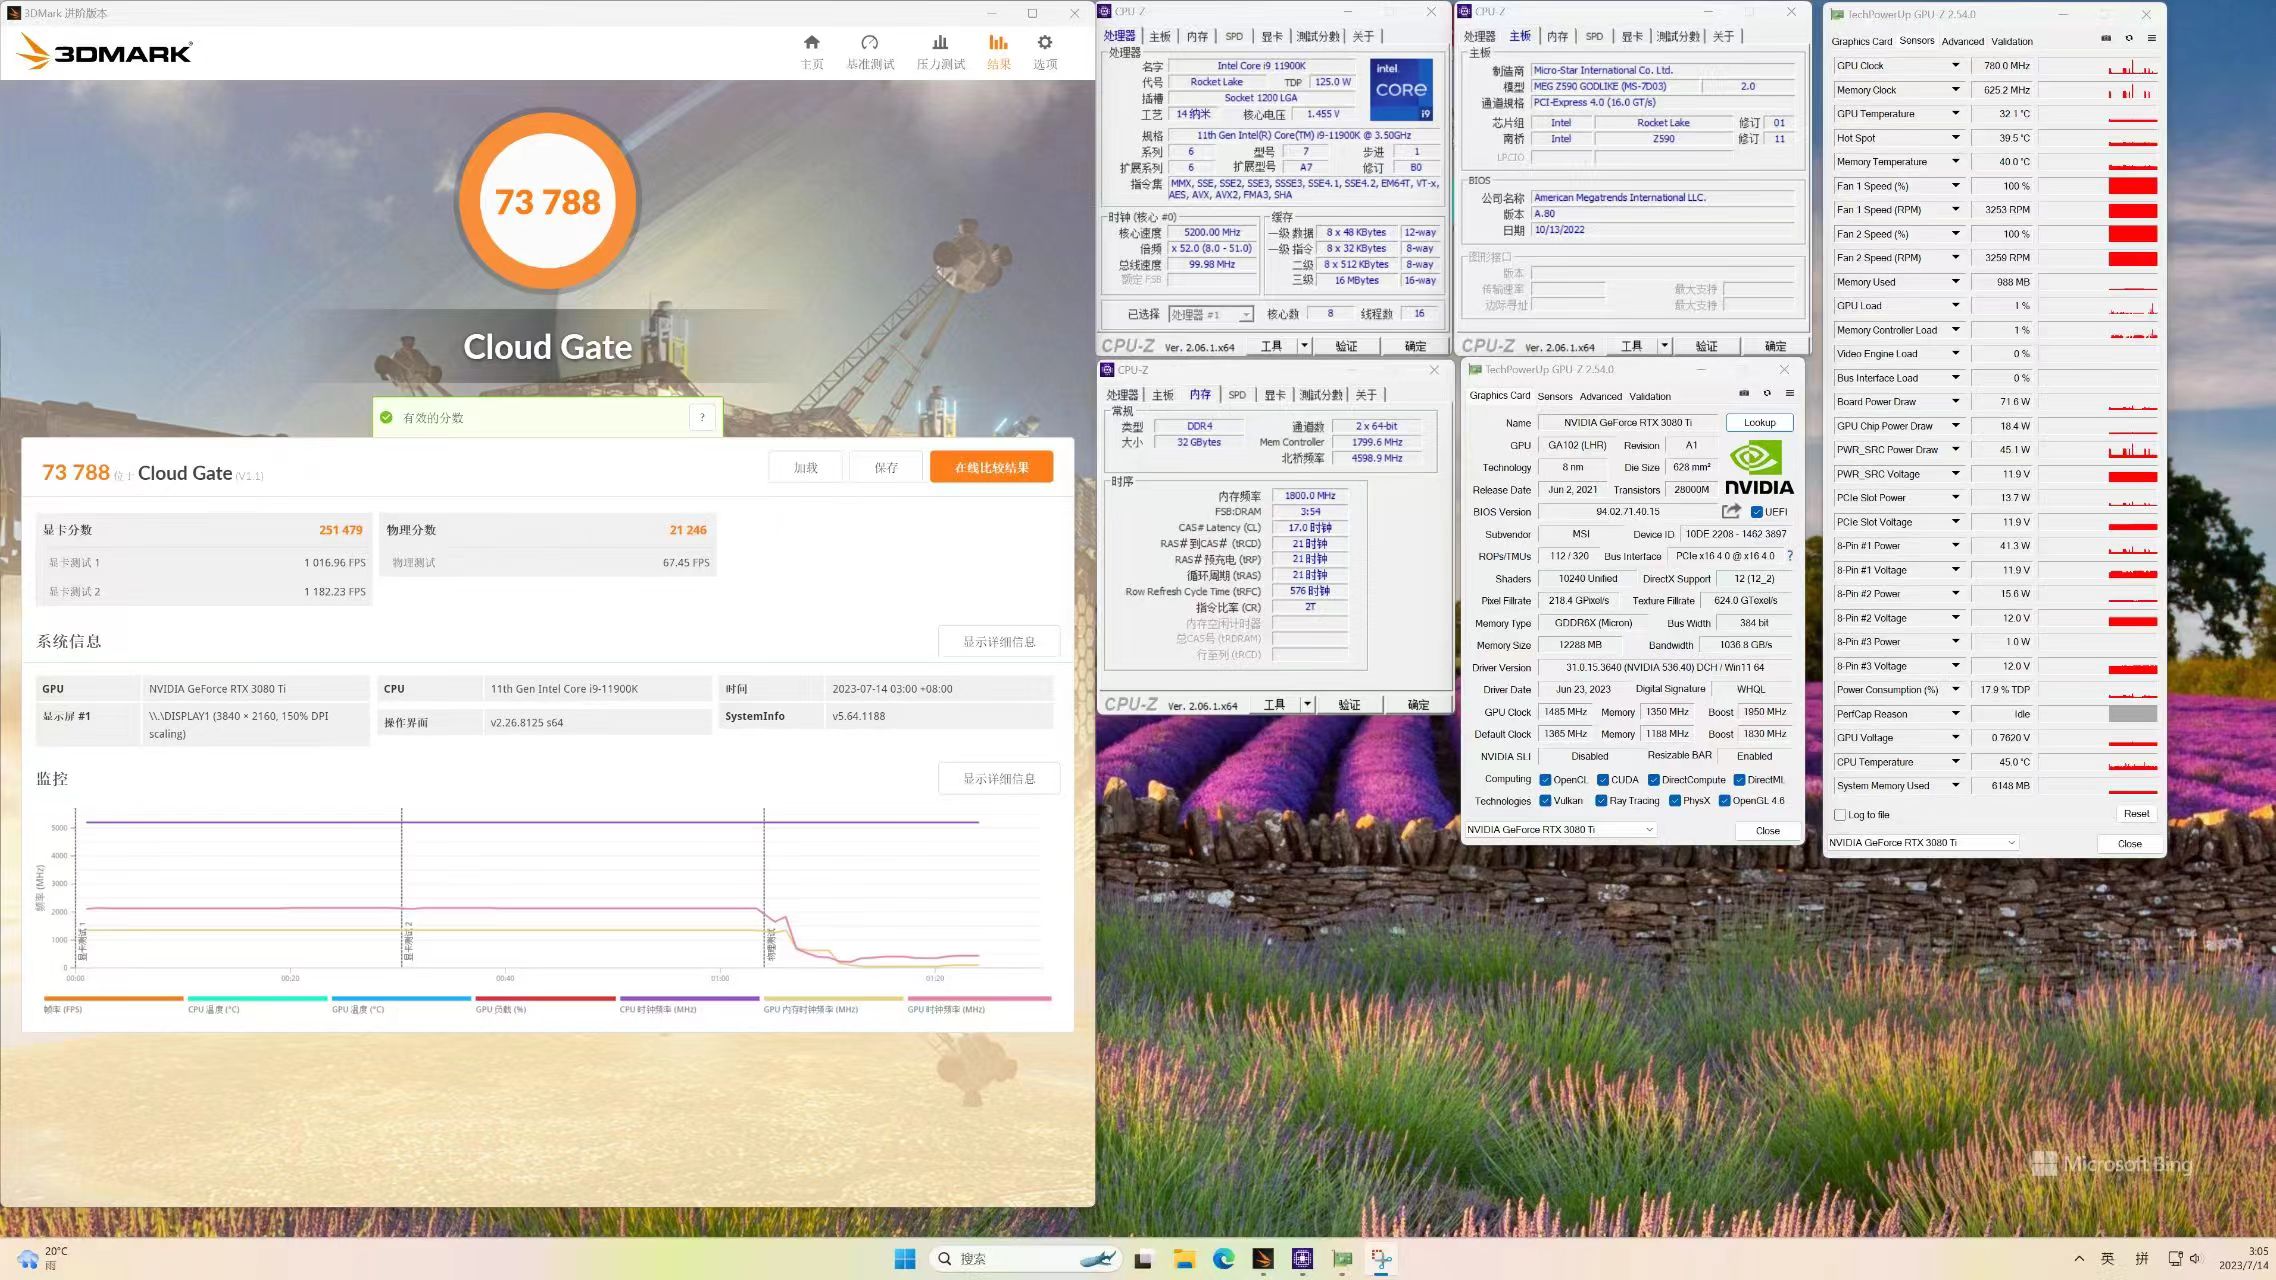The image size is (2276, 1280).
Task: Show hidden tray icons chevron
Action: coord(2079,1259)
